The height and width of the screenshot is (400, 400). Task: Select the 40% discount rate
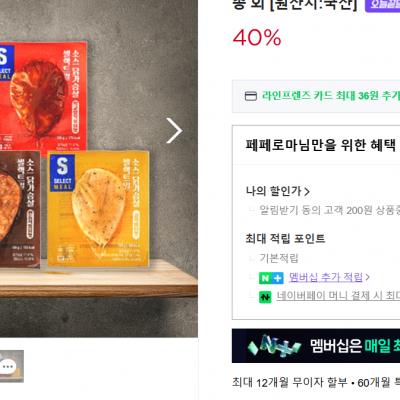[x=257, y=37]
